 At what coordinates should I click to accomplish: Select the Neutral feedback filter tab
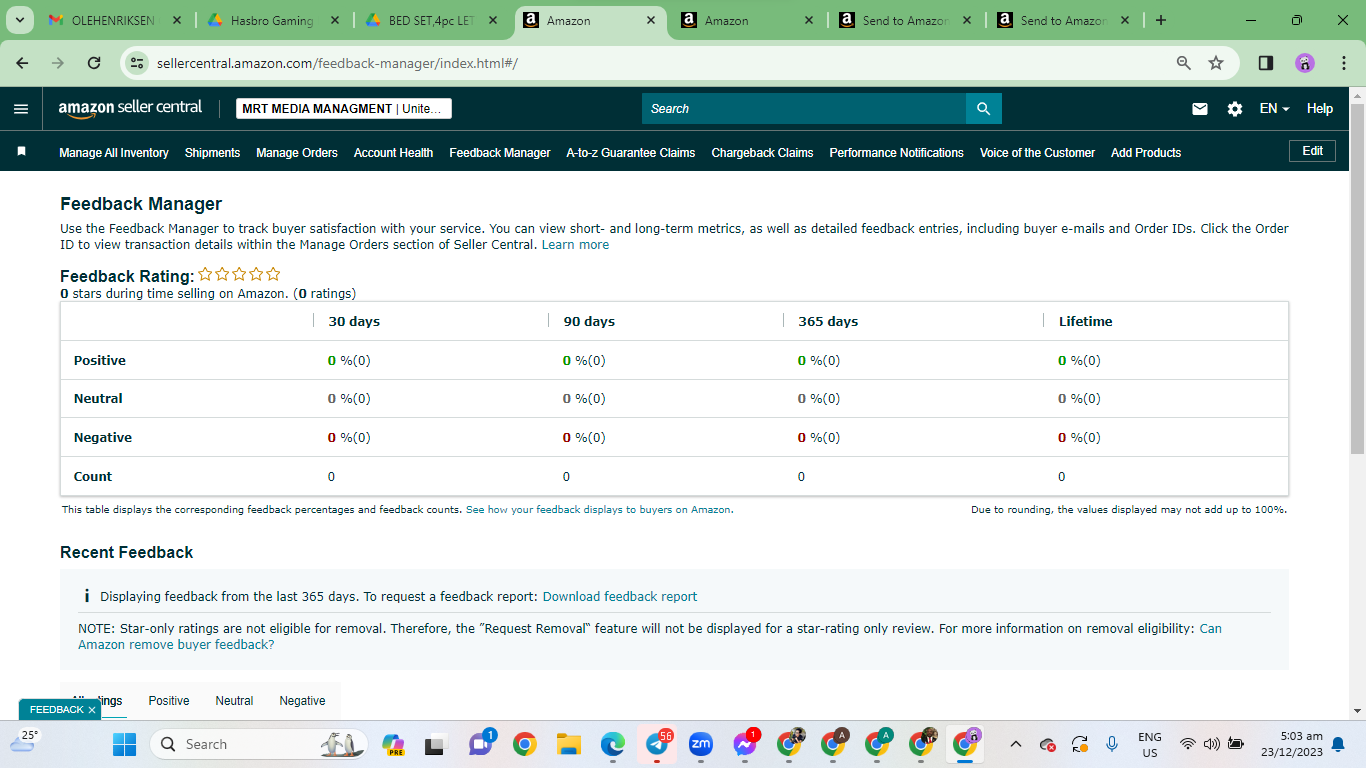(x=234, y=701)
